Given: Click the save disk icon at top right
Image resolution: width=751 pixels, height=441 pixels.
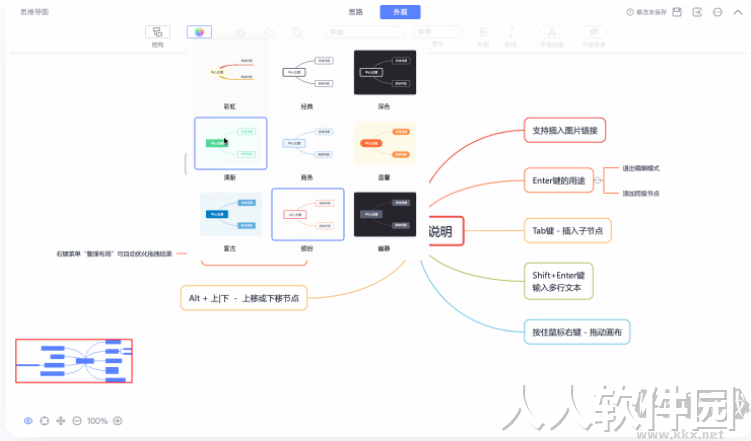Looking at the screenshot, I should [677, 12].
